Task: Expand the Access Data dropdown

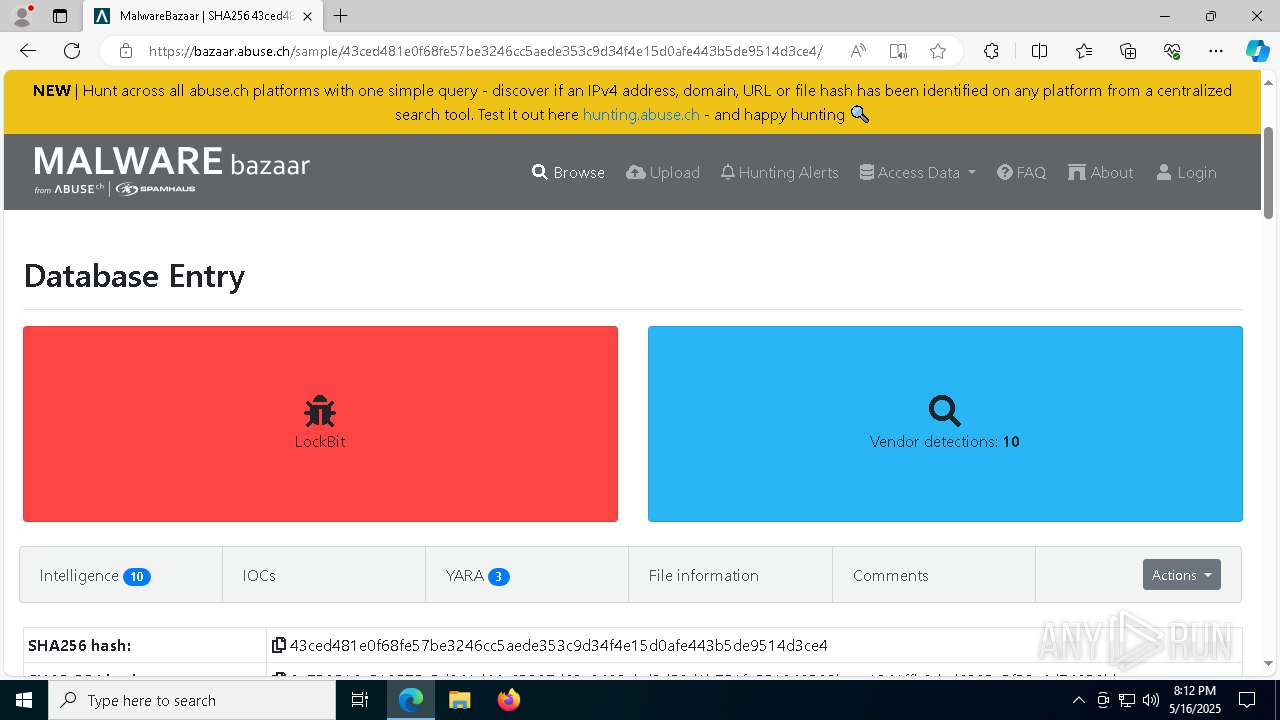Action: tap(917, 172)
